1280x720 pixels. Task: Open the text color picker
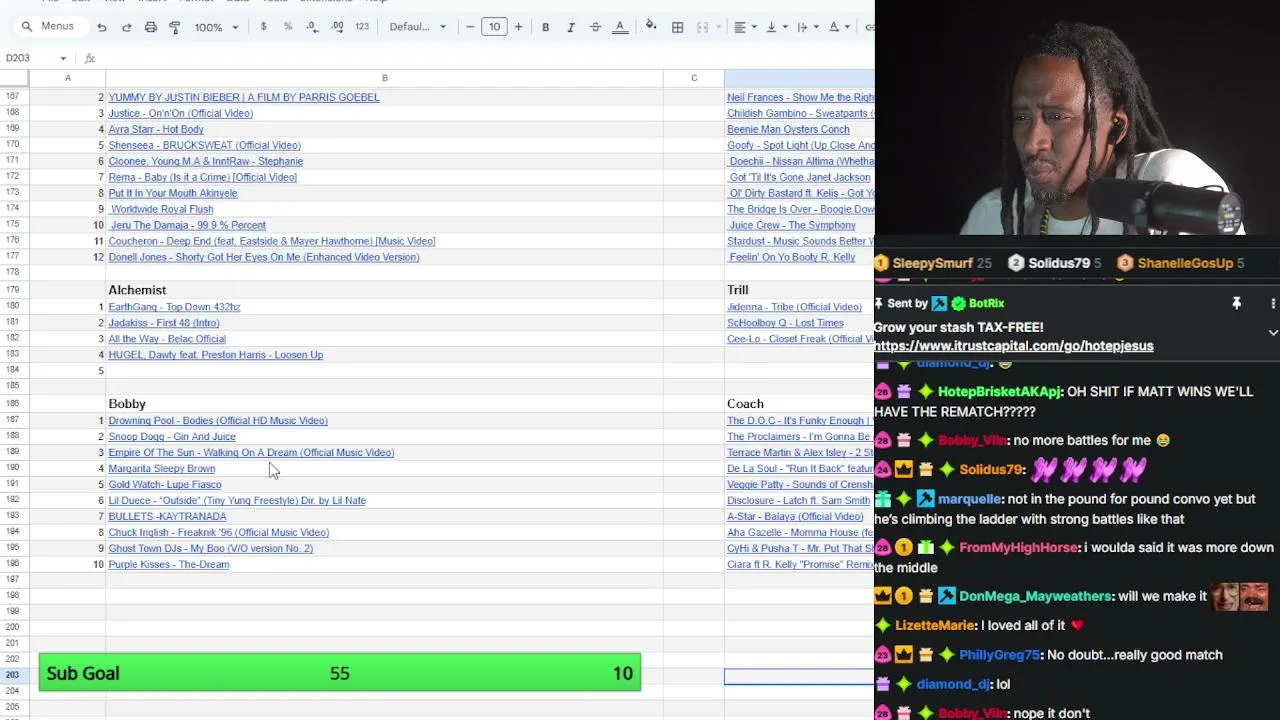(620, 27)
